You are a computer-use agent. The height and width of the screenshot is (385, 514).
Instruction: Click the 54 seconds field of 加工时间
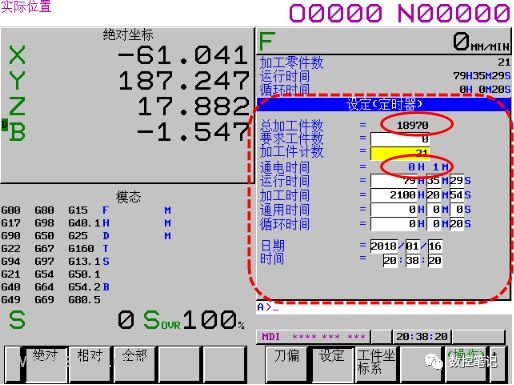click(457, 195)
